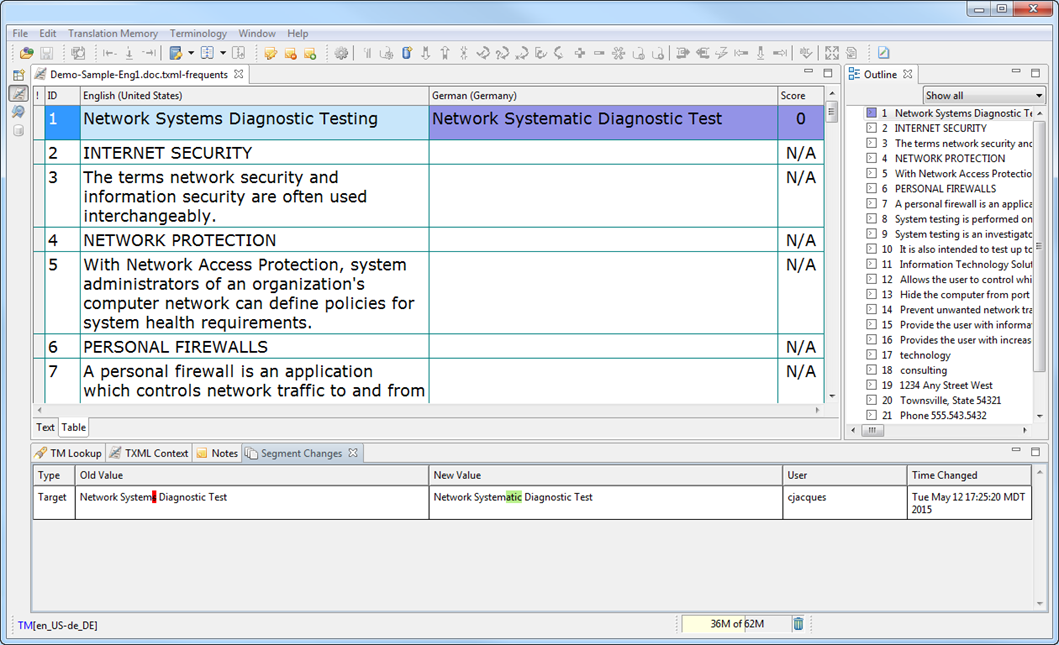Select outline item '19 1234 Any Street West'
This screenshot has height=645, width=1059.
click(937, 385)
